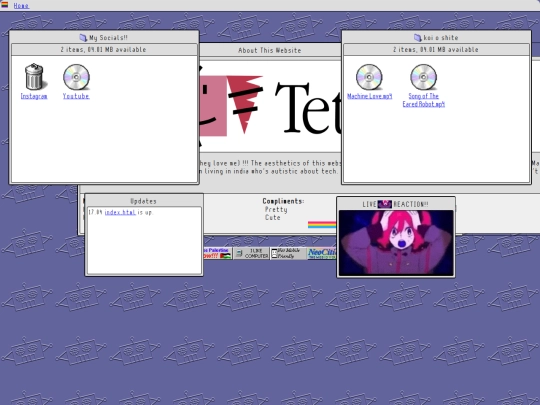Click koi o shite '2 items' status text
The image size is (540, 405).
(x=436, y=50)
